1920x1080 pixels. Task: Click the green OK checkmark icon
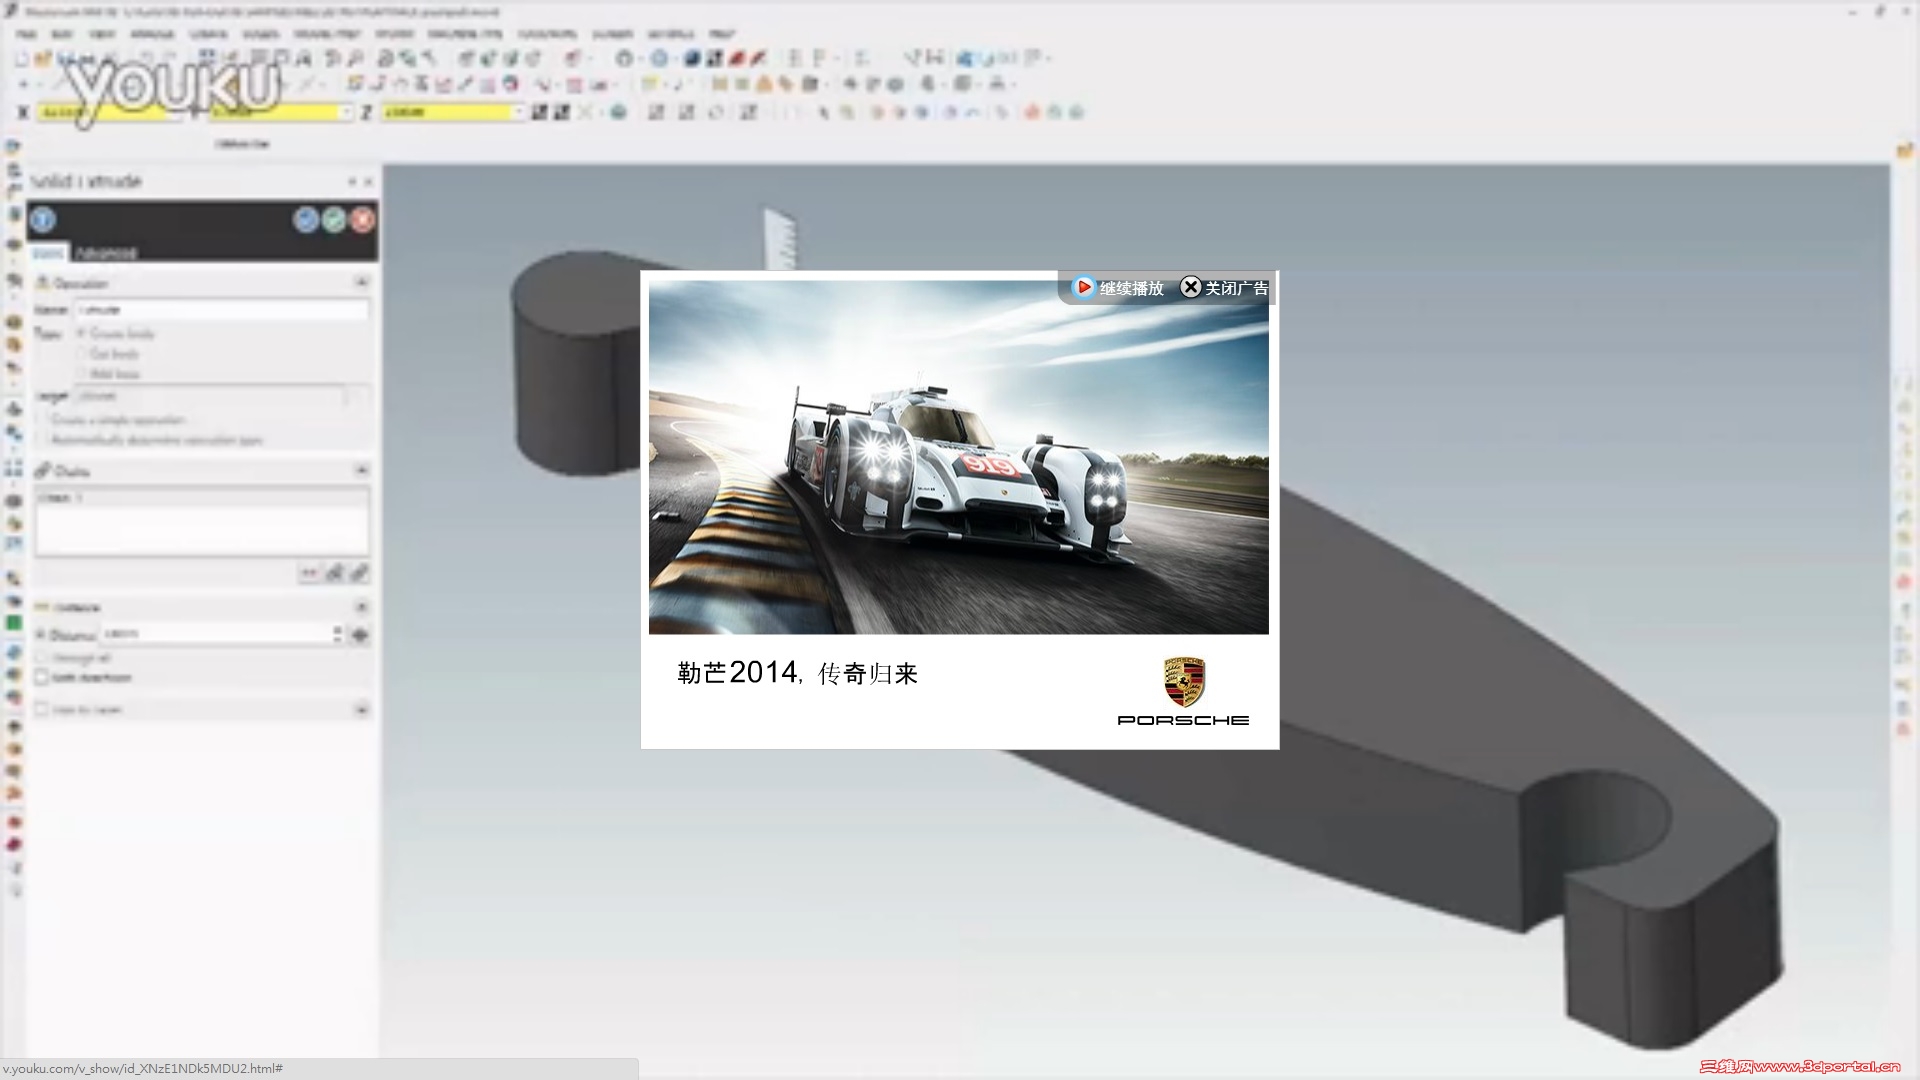[x=334, y=219]
